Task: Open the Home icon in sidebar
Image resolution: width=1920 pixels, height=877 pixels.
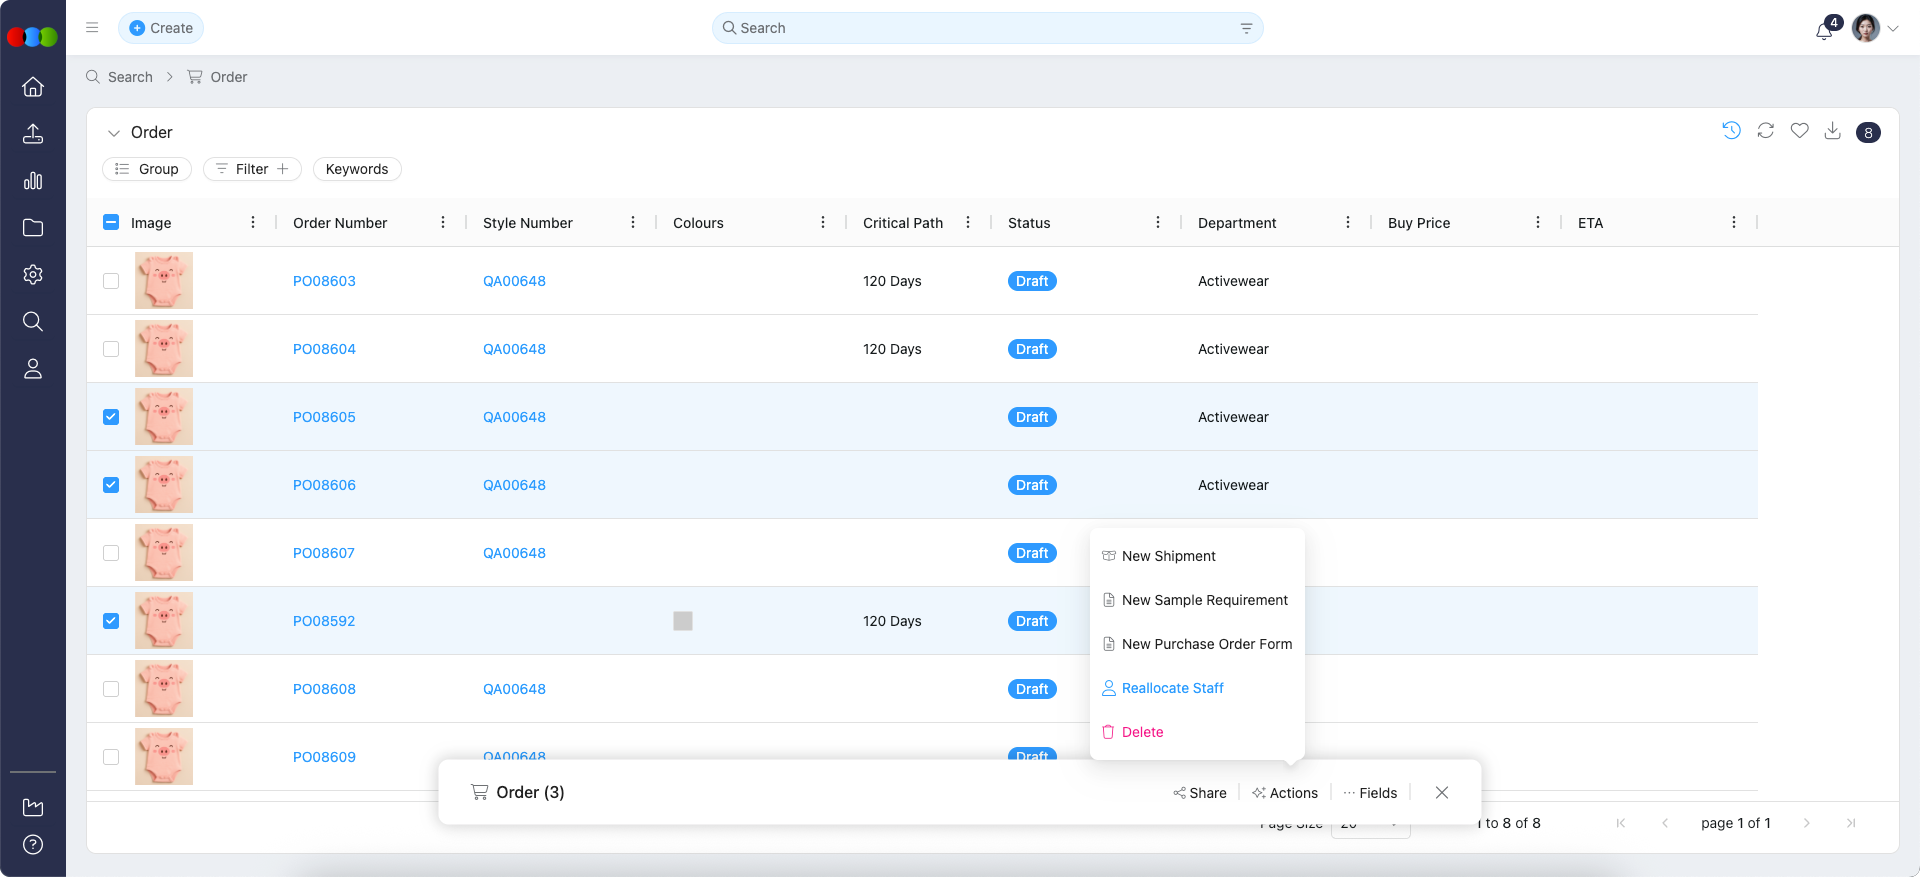Action: pyautogui.click(x=33, y=87)
